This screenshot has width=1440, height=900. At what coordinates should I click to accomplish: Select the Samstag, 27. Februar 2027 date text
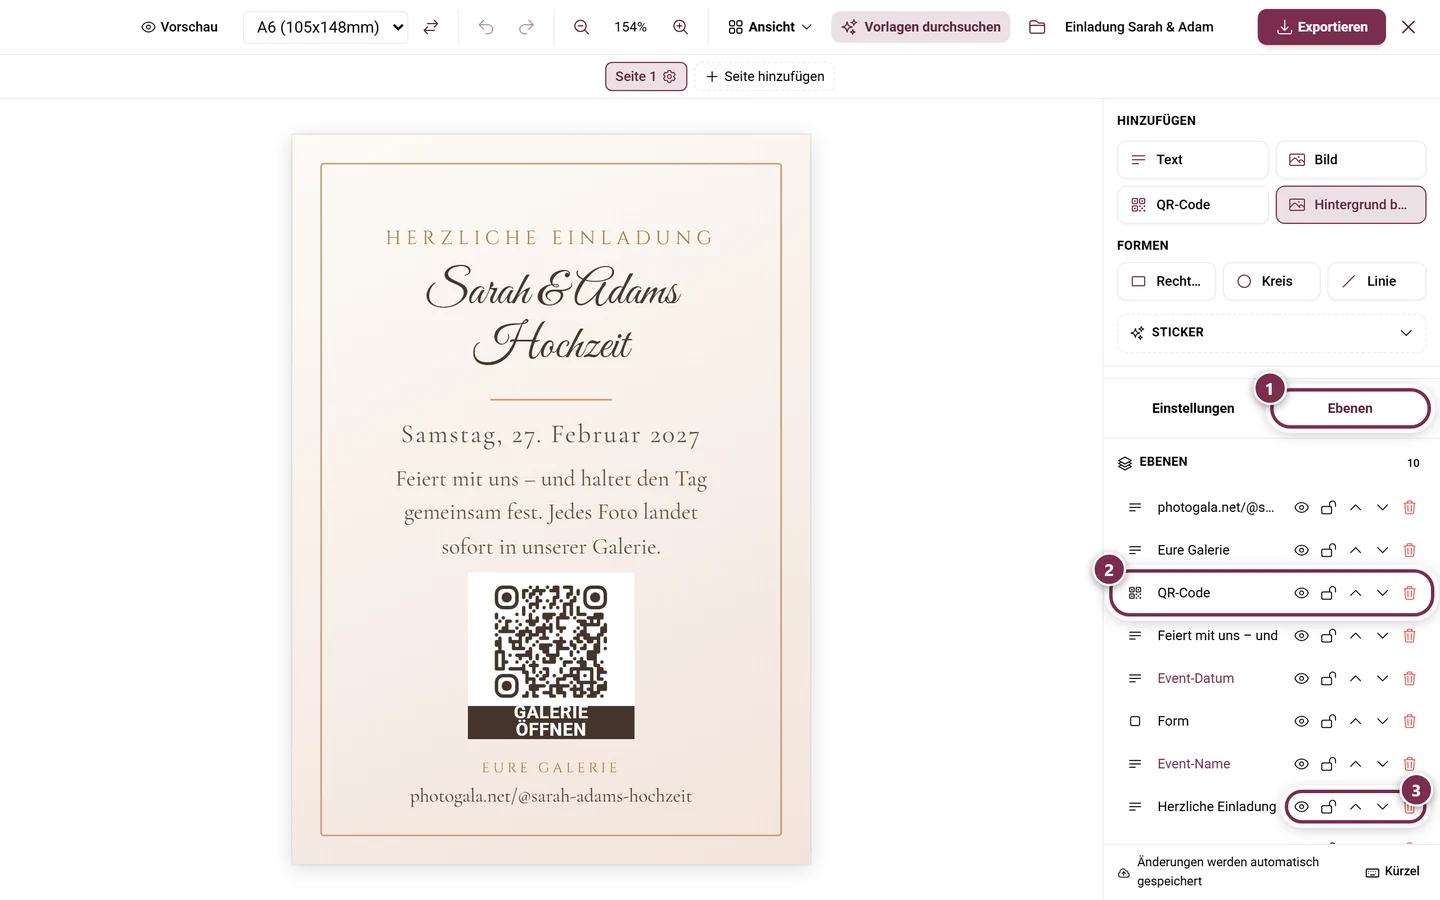tap(551, 435)
